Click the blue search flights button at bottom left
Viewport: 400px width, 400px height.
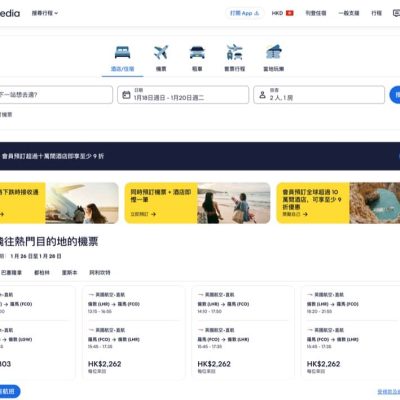point(9,391)
